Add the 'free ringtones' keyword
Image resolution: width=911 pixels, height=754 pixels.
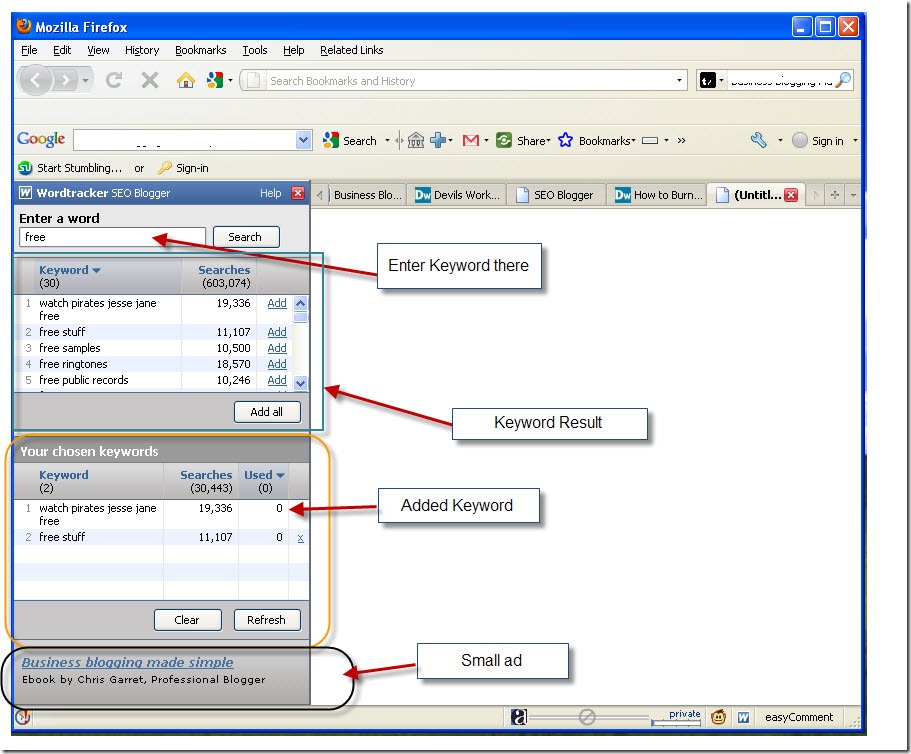[x=277, y=364]
